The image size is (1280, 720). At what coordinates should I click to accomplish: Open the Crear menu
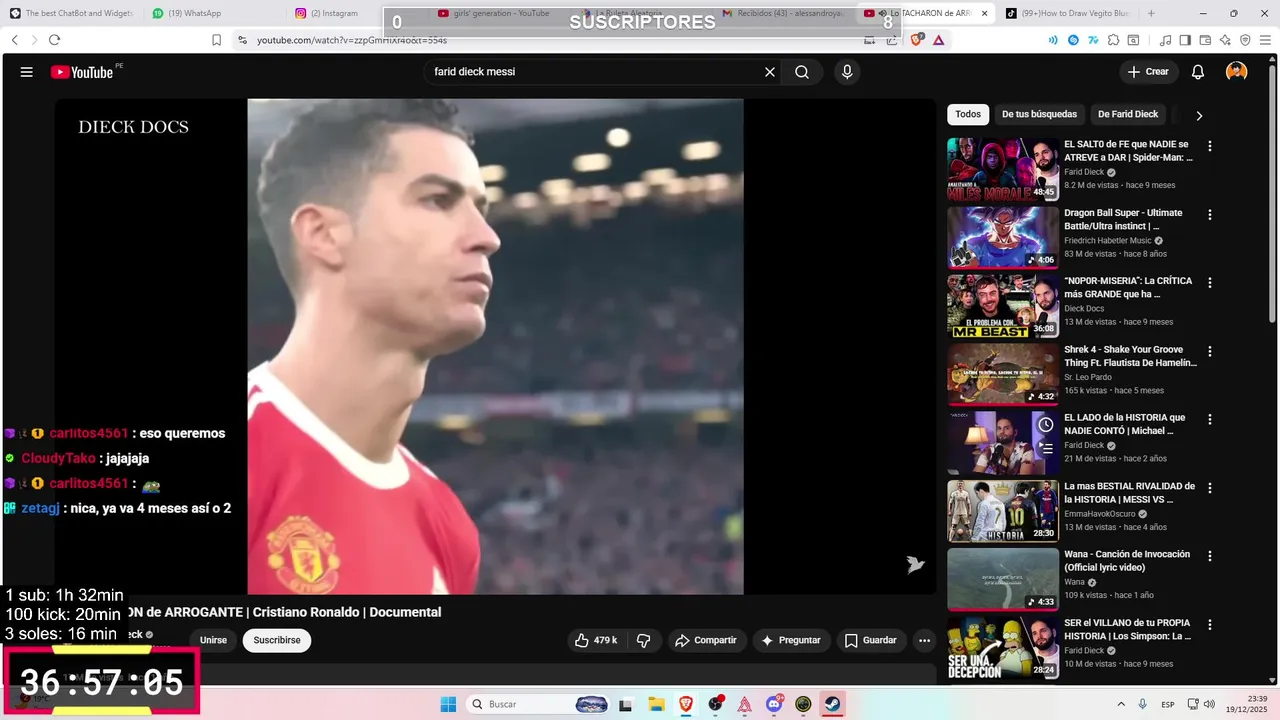click(x=1148, y=72)
